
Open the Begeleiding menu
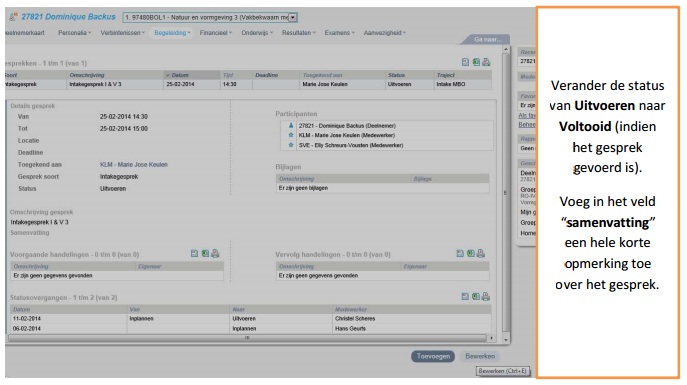click(172, 32)
